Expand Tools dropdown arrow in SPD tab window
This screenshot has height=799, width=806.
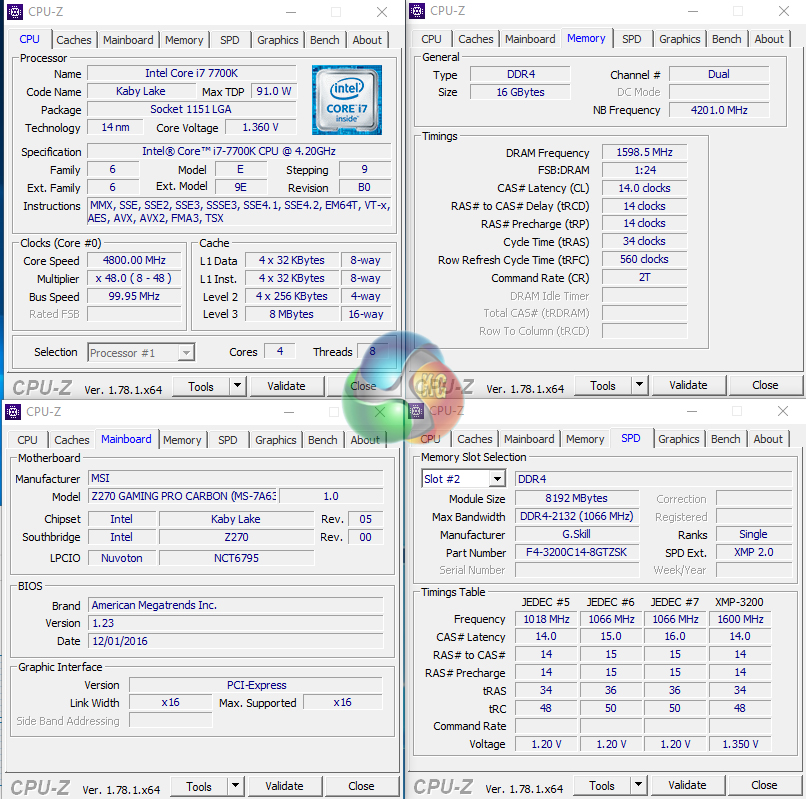pos(640,785)
